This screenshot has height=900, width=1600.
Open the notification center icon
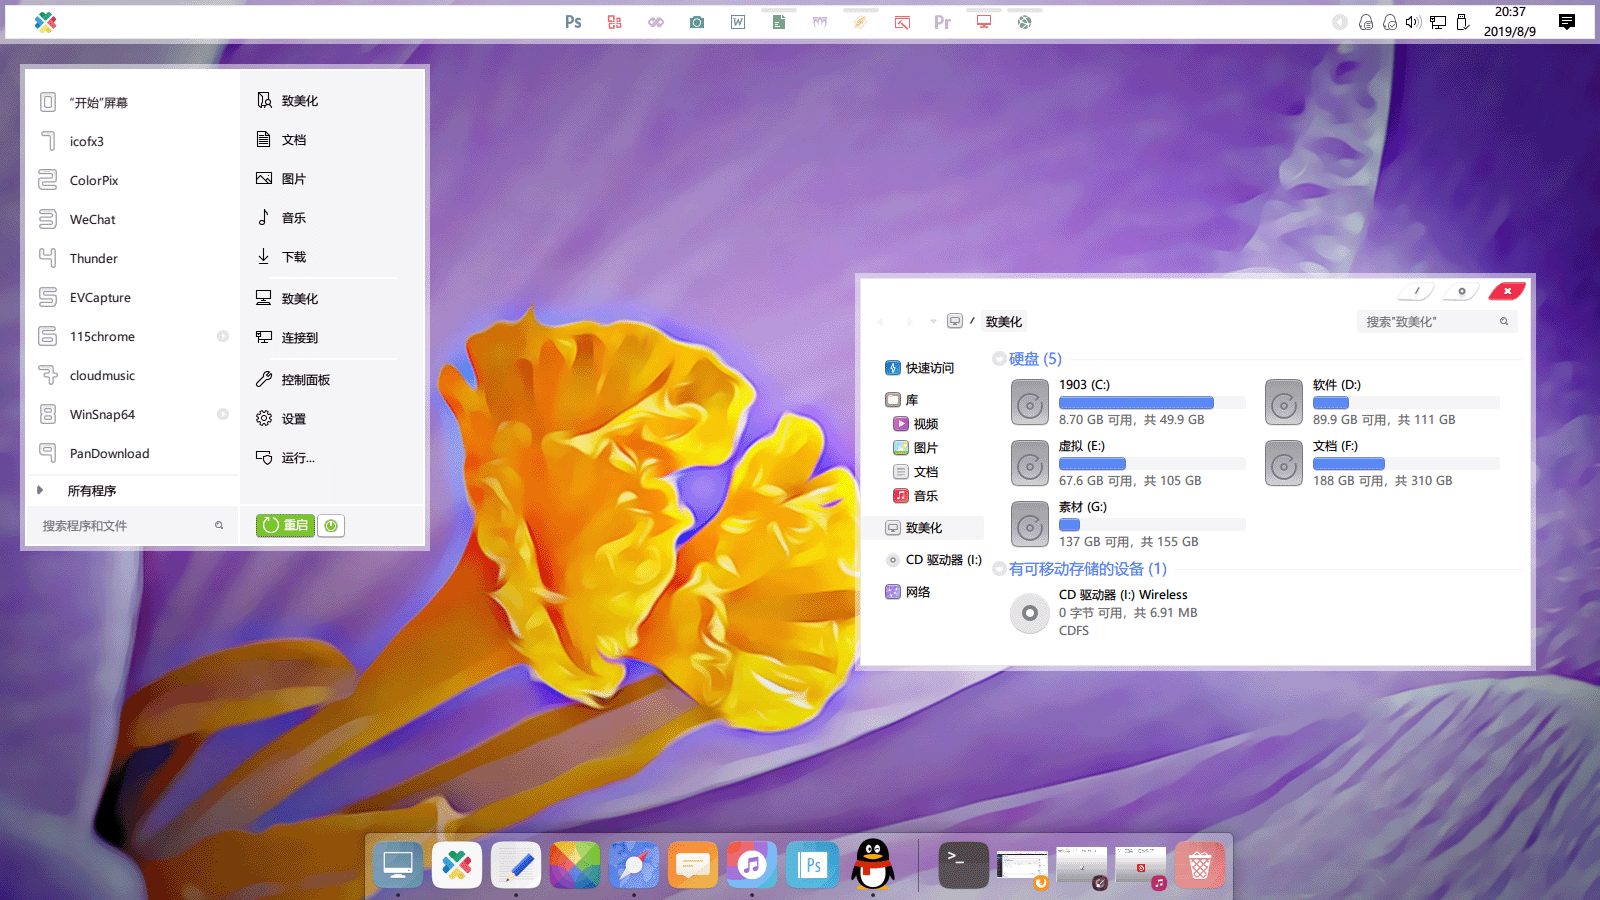click(x=1567, y=22)
